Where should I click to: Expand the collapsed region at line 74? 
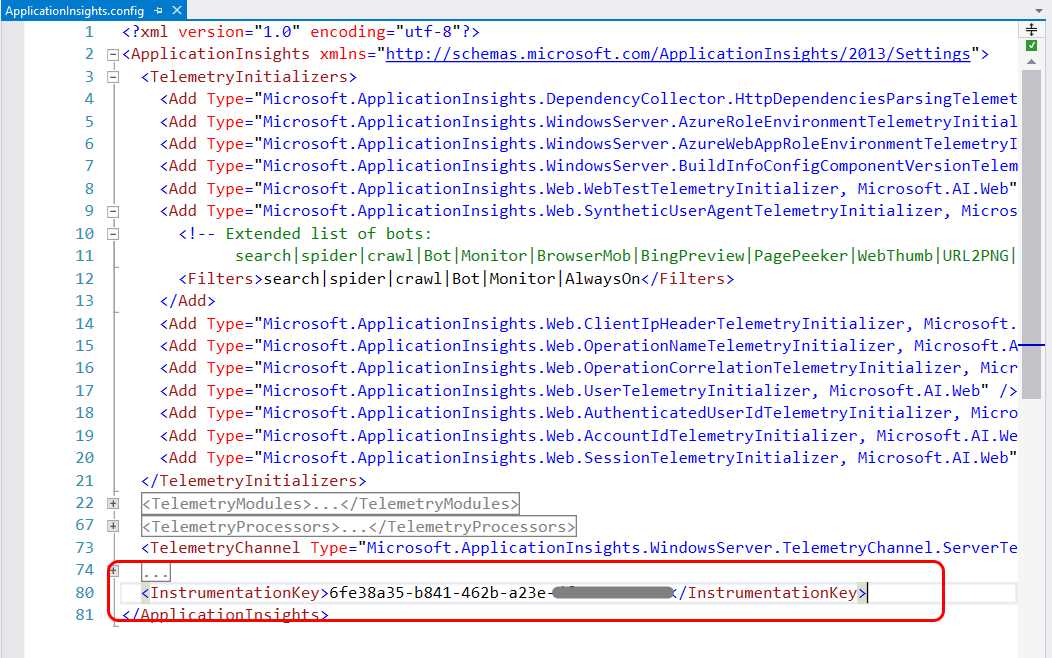click(x=113, y=570)
